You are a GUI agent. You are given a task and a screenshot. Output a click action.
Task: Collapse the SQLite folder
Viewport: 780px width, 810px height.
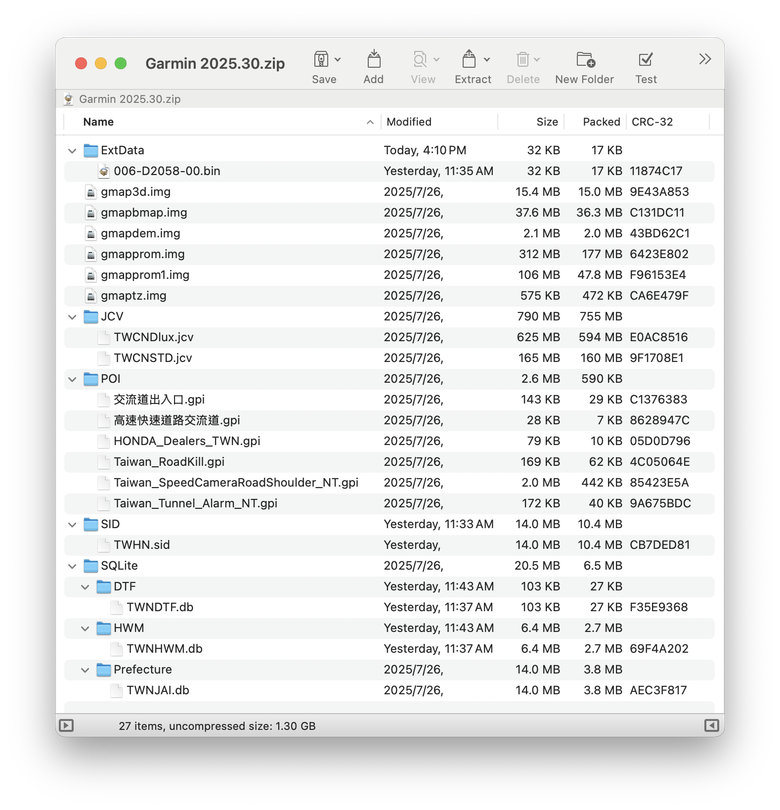pos(72,566)
